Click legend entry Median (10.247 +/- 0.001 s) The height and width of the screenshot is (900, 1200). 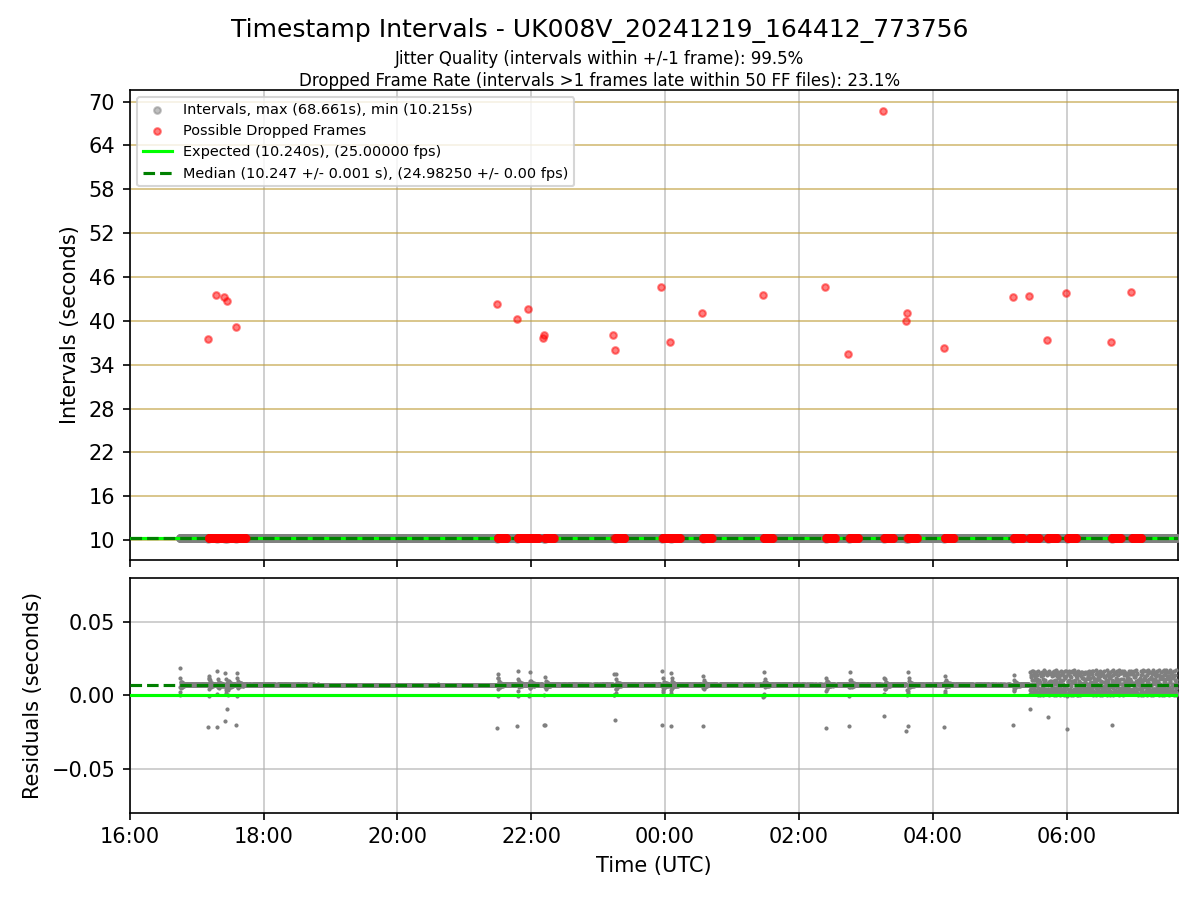[x=375, y=173]
